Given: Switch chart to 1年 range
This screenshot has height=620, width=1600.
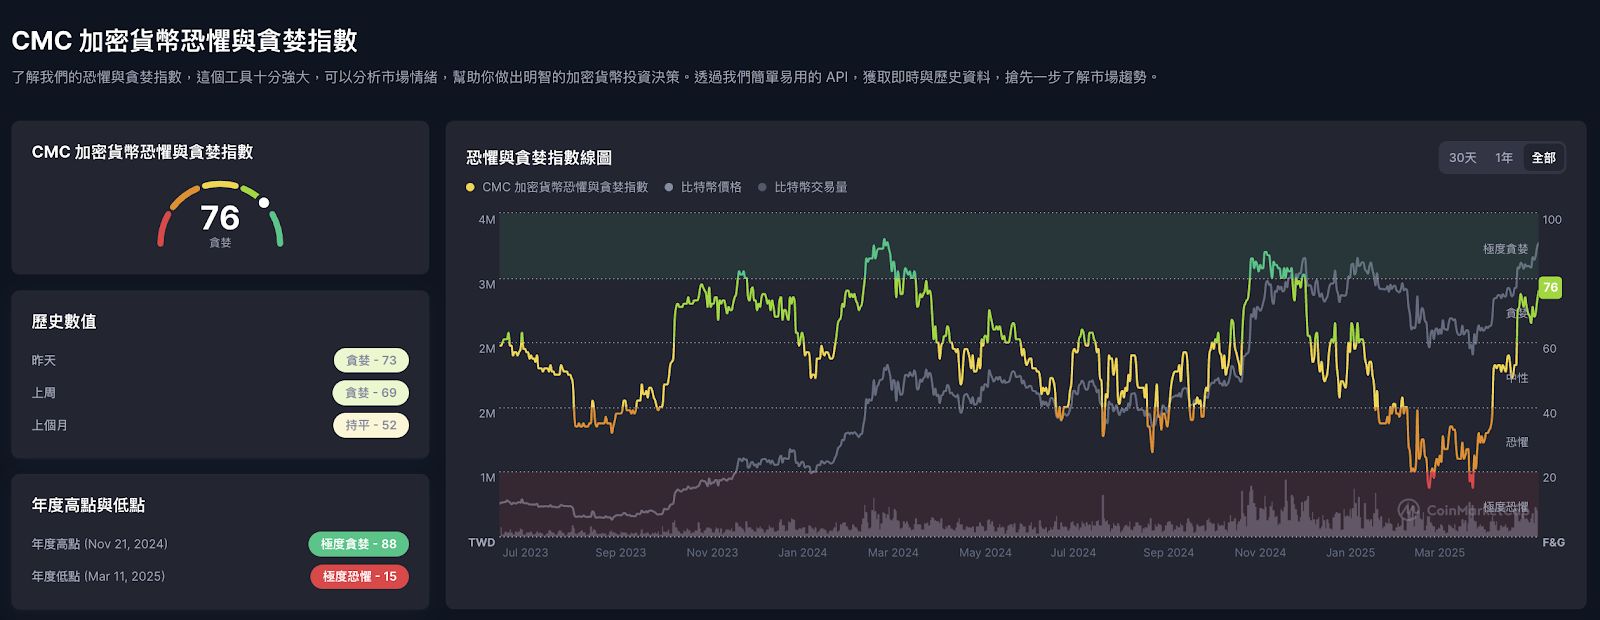Looking at the screenshot, I should coord(1504,158).
